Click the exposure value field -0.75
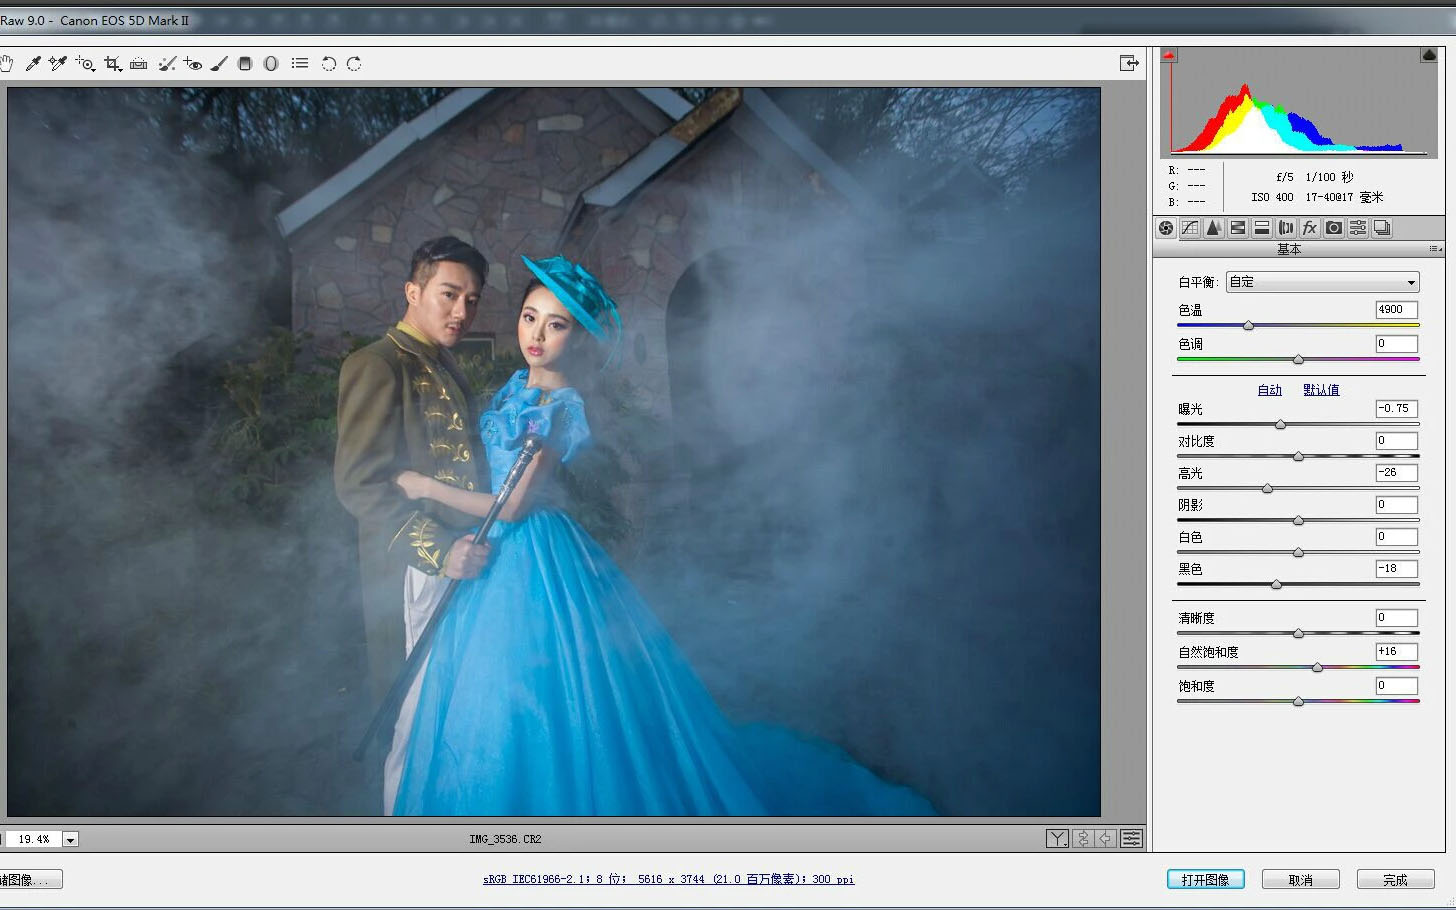This screenshot has width=1456, height=910. pyautogui.click(x=1396, y=409)
